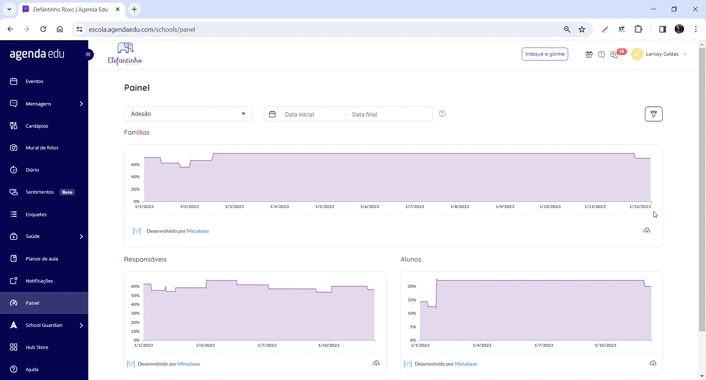Screen dimensions: 706x380
Task: Open a new browser tab
Action: click(x=134, y=9)
